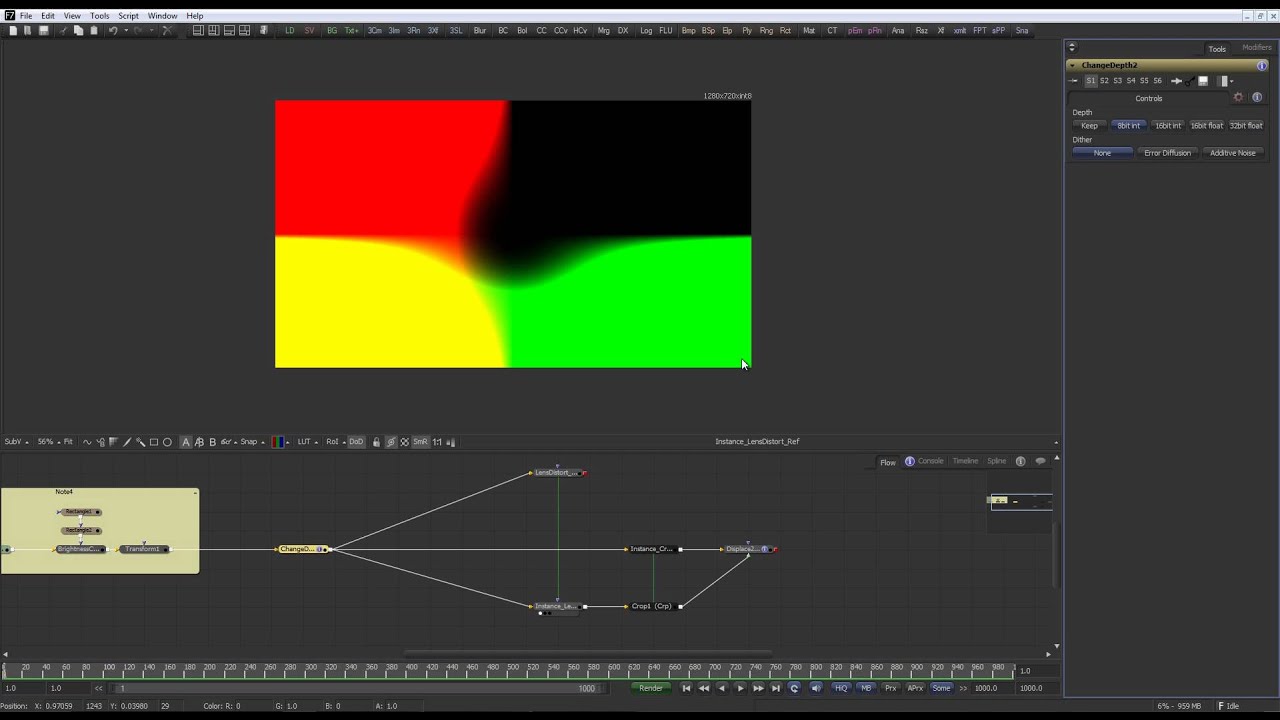Click the green Render button
This screenshot has height=720, width=1280.
click(x=651, y=688)
